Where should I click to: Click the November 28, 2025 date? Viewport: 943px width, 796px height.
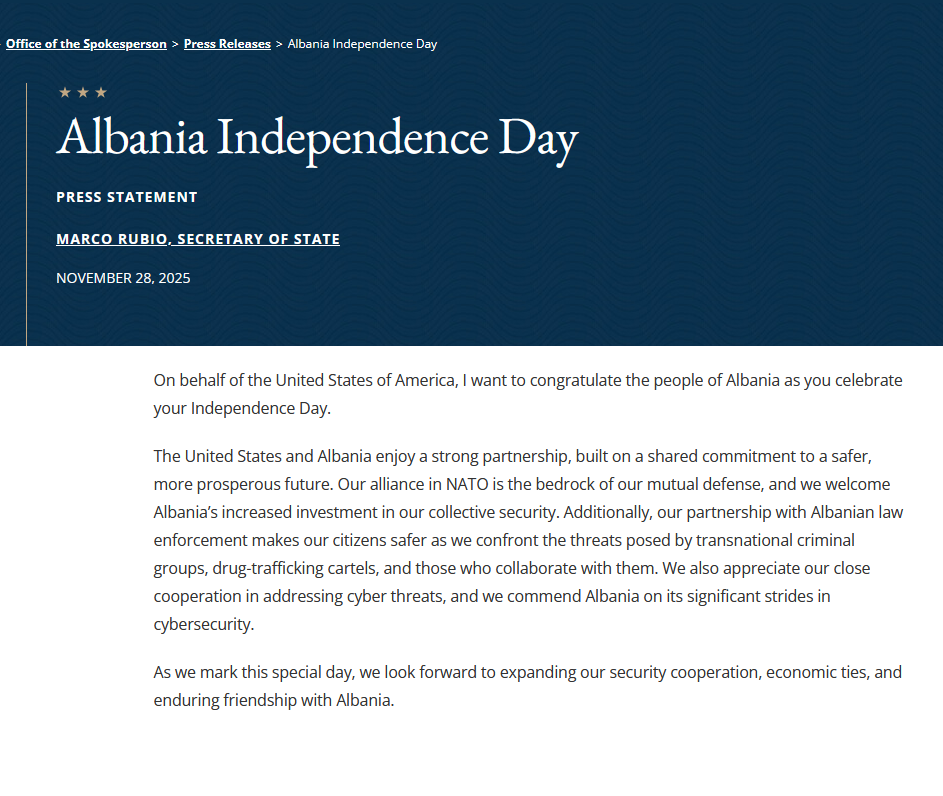[123, 278]
